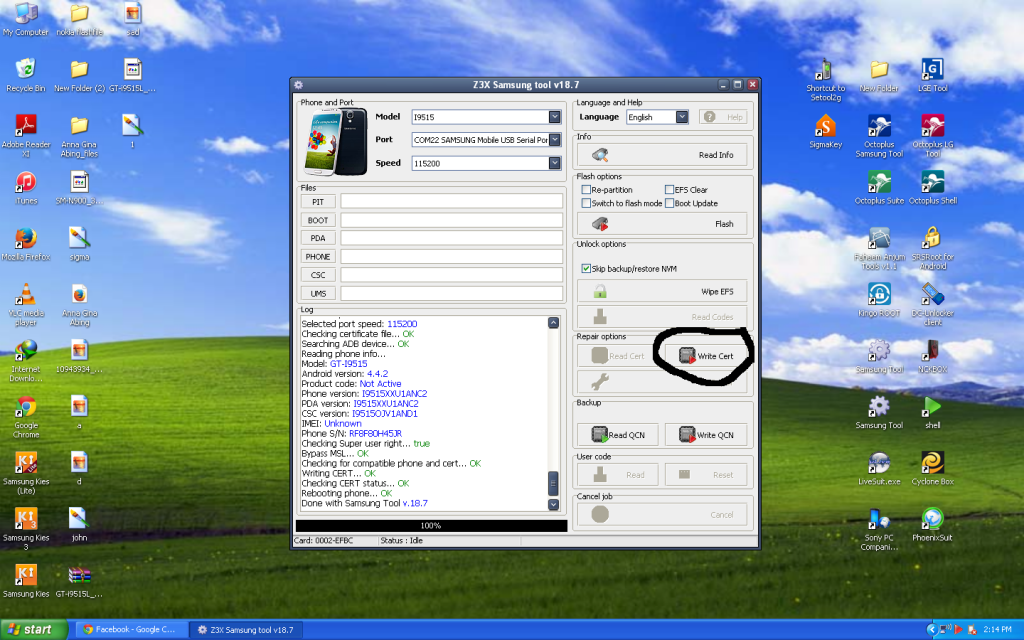Select the LiveSuit.exe desktop icon
The width and height of the screenshot is (1024, 640).
(879, 468)
